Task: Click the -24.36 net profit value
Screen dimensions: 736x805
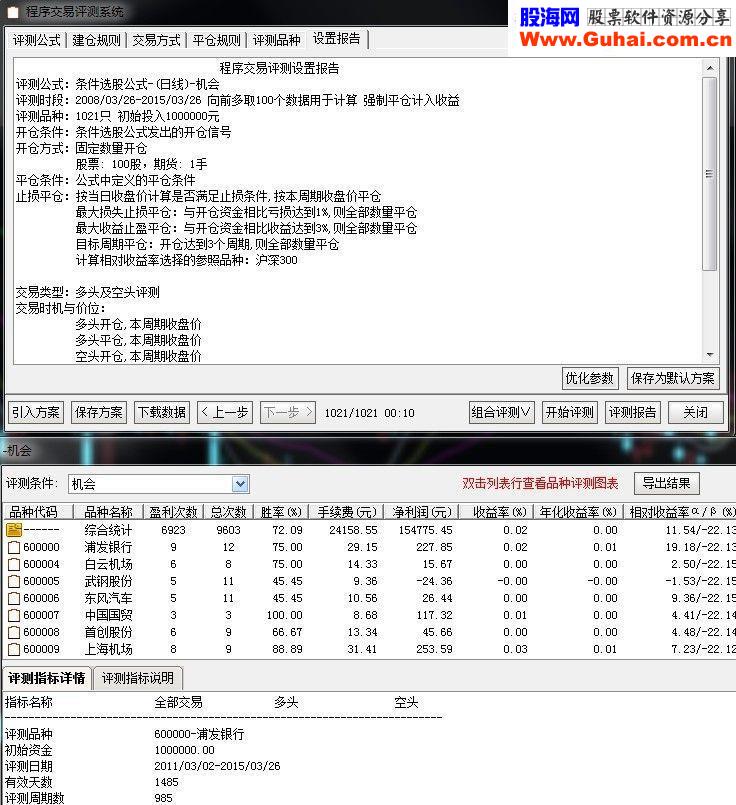Action: click(x=434, y=581)
